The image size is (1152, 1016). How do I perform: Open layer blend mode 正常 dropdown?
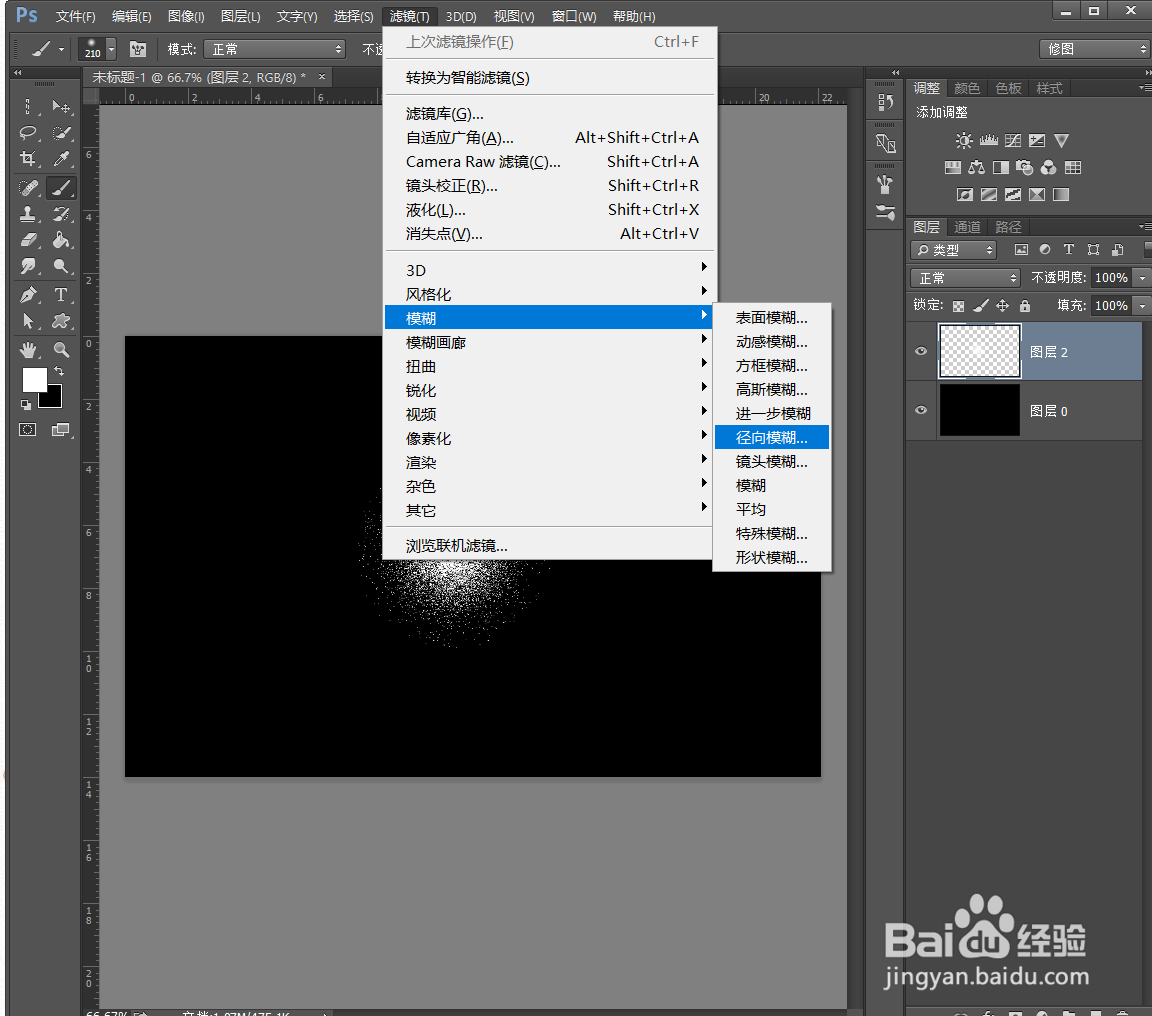pos(965,278)
